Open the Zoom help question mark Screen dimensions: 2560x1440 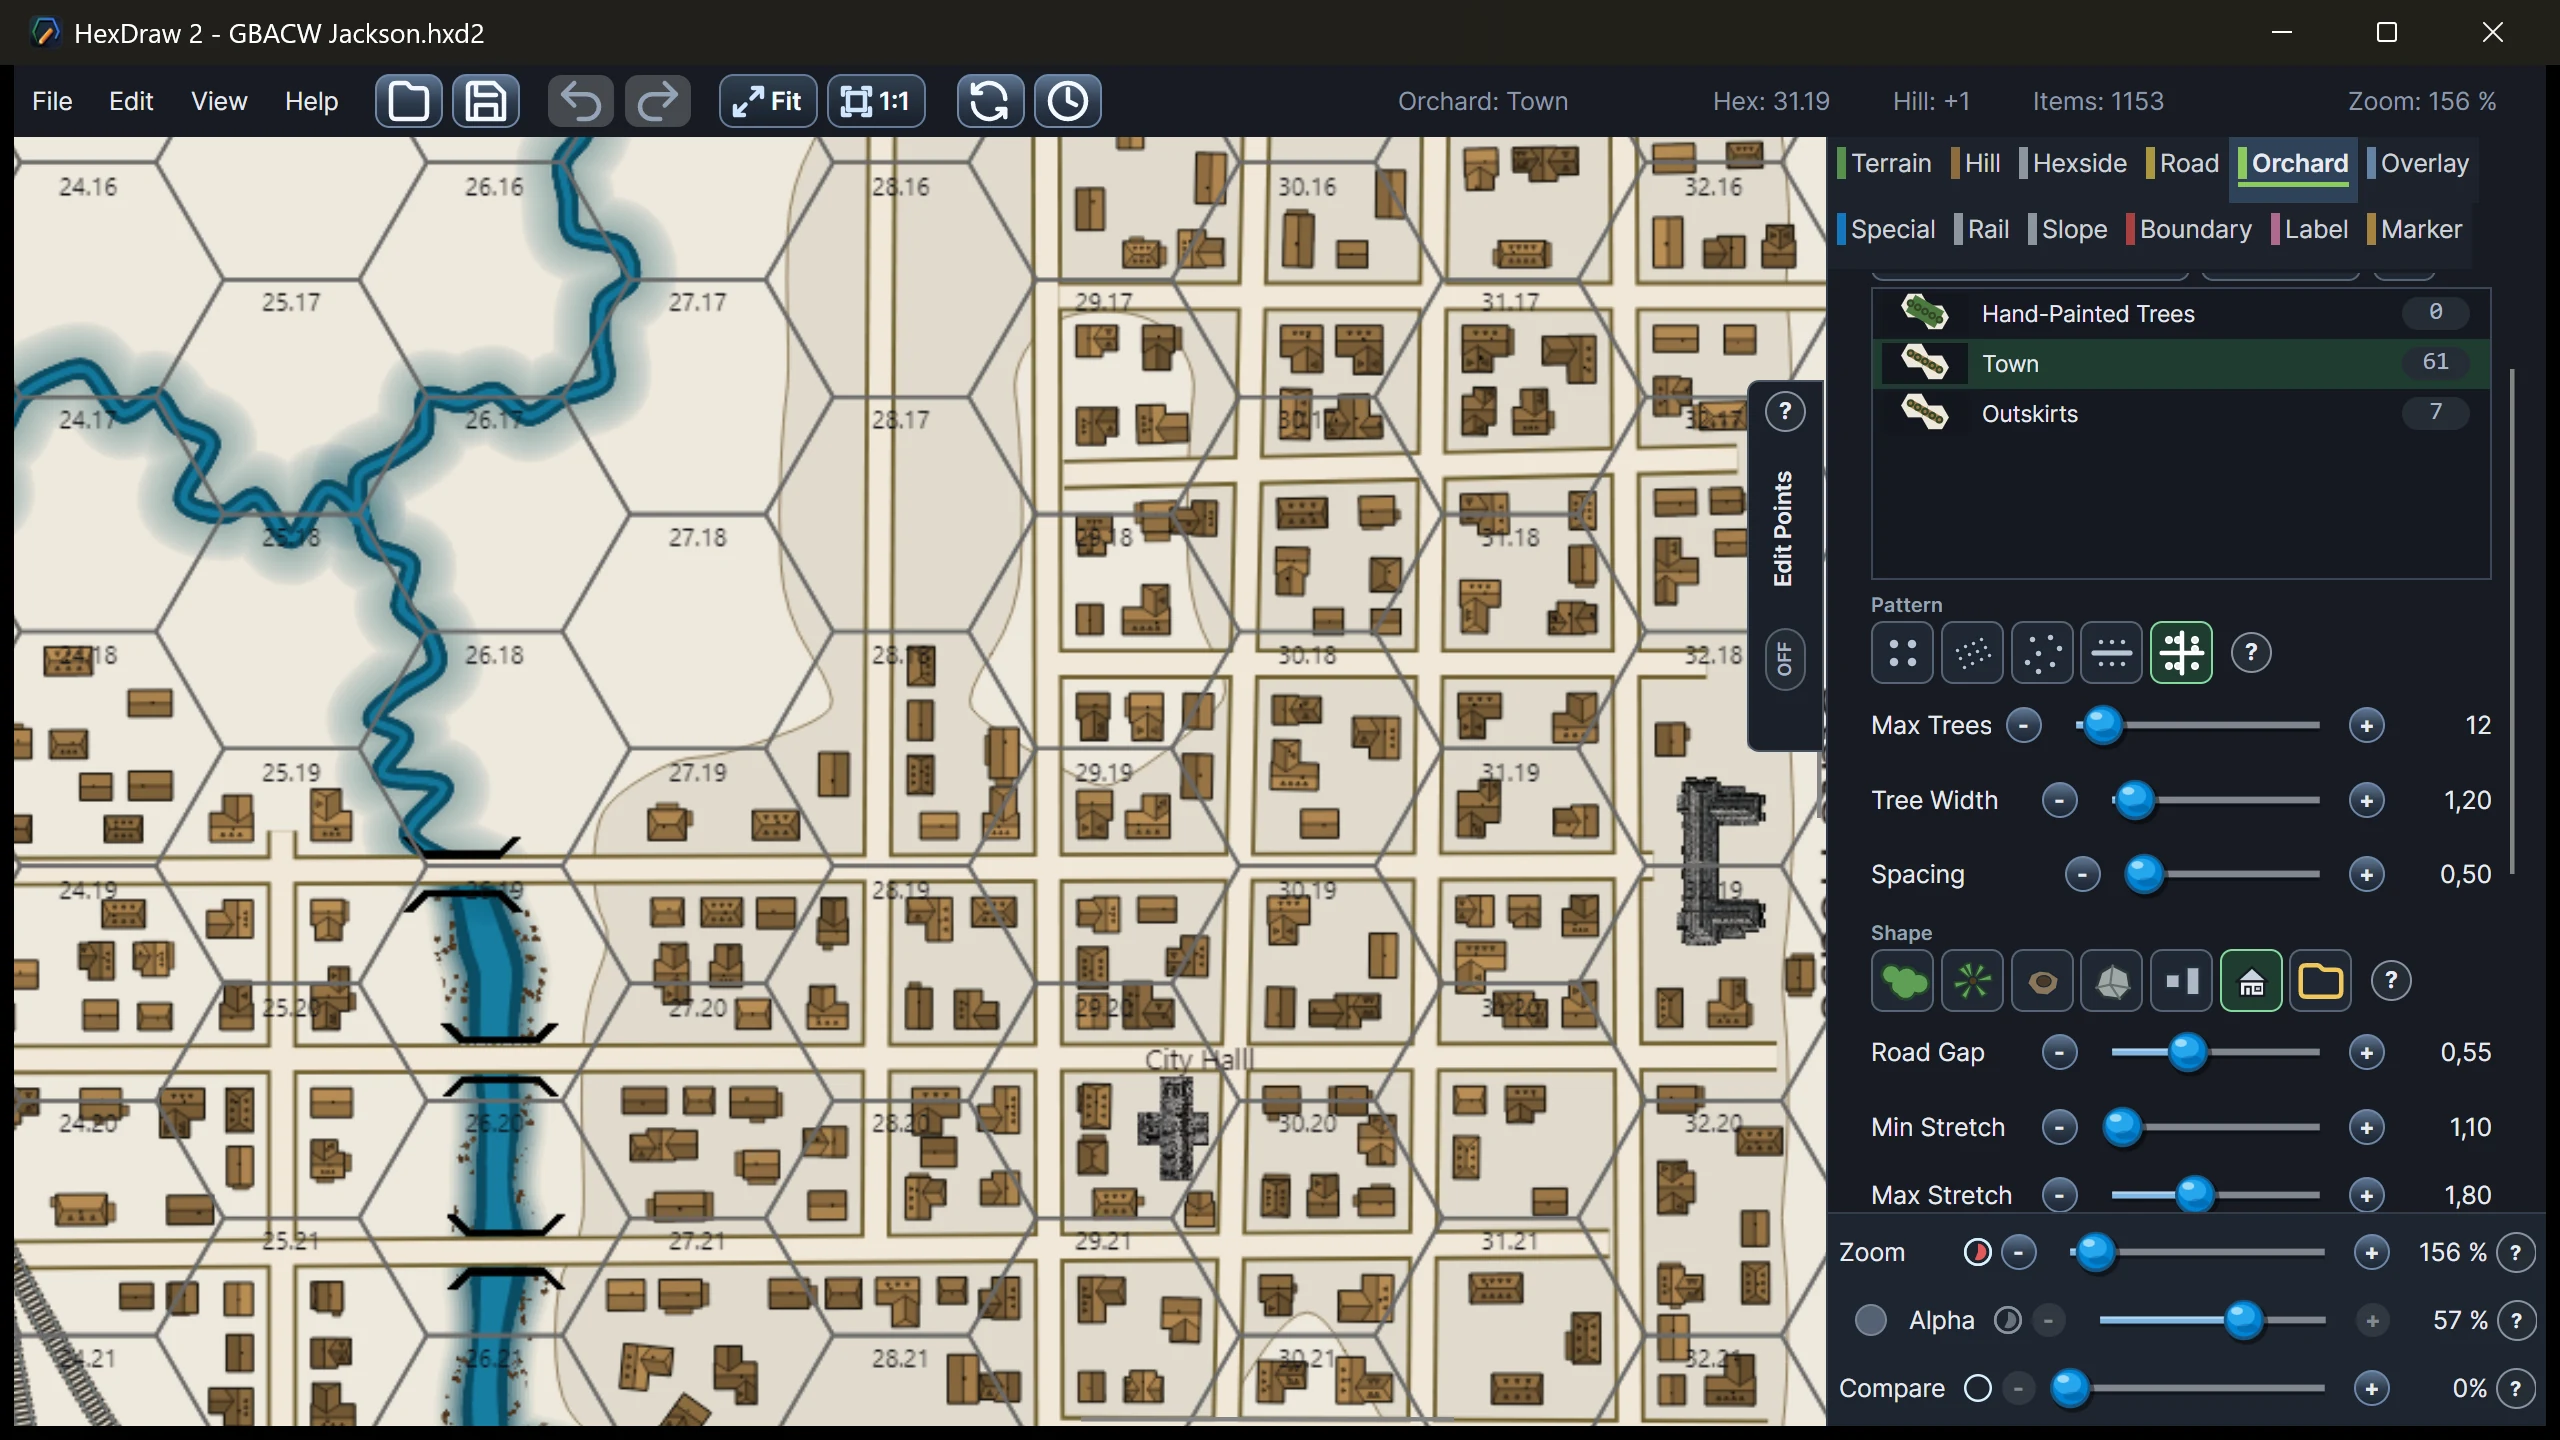click(2516, 1253)
